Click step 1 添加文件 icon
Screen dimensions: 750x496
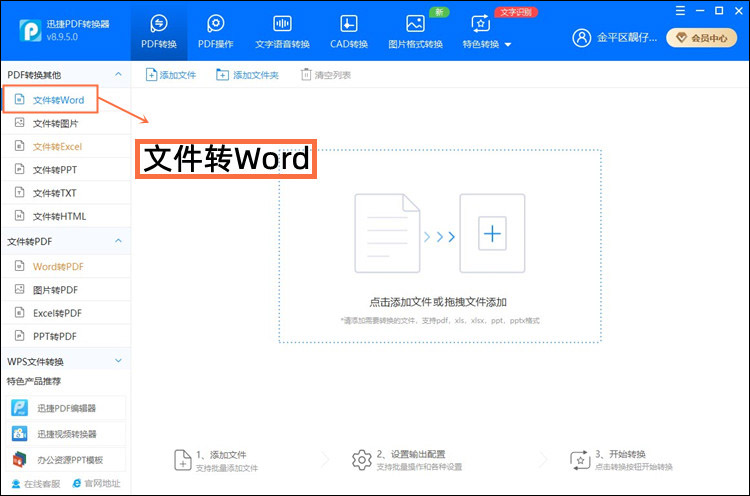click(183, 460)
